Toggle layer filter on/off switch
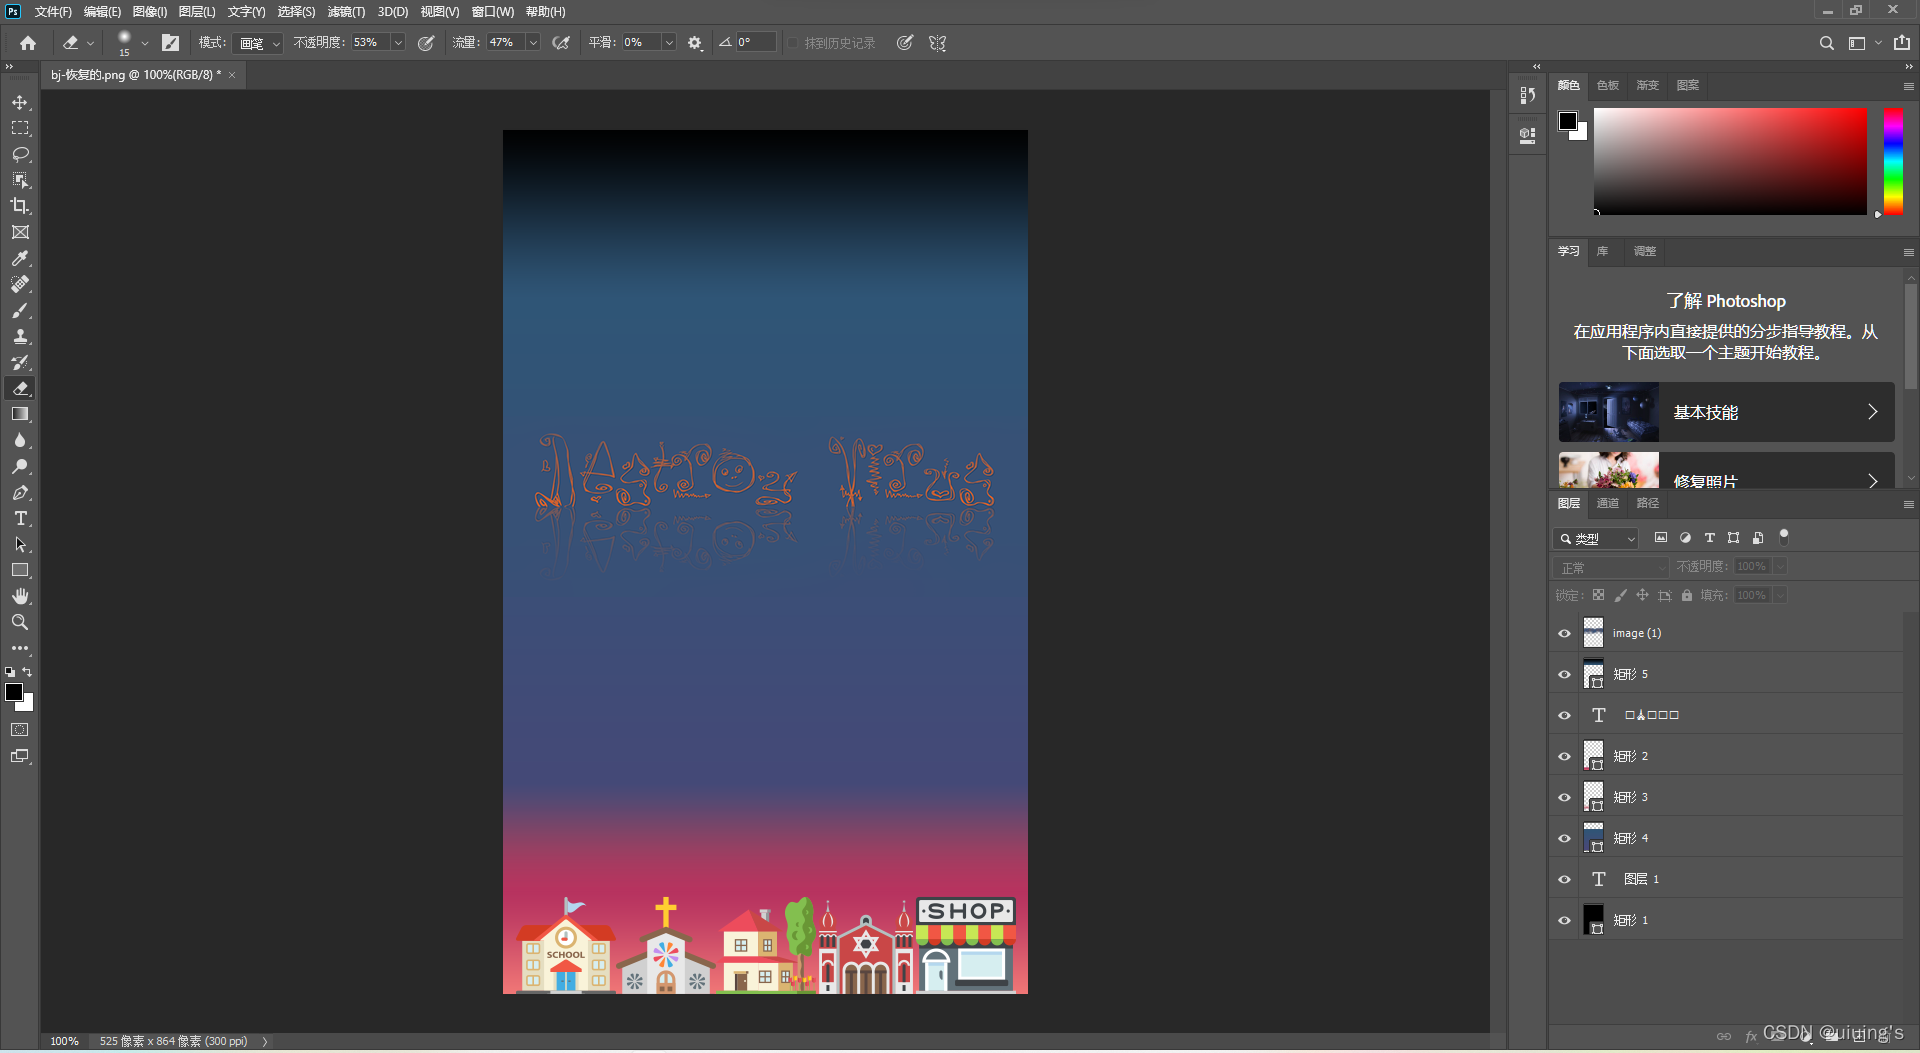1920x1053 pixels. [1783, 536]
